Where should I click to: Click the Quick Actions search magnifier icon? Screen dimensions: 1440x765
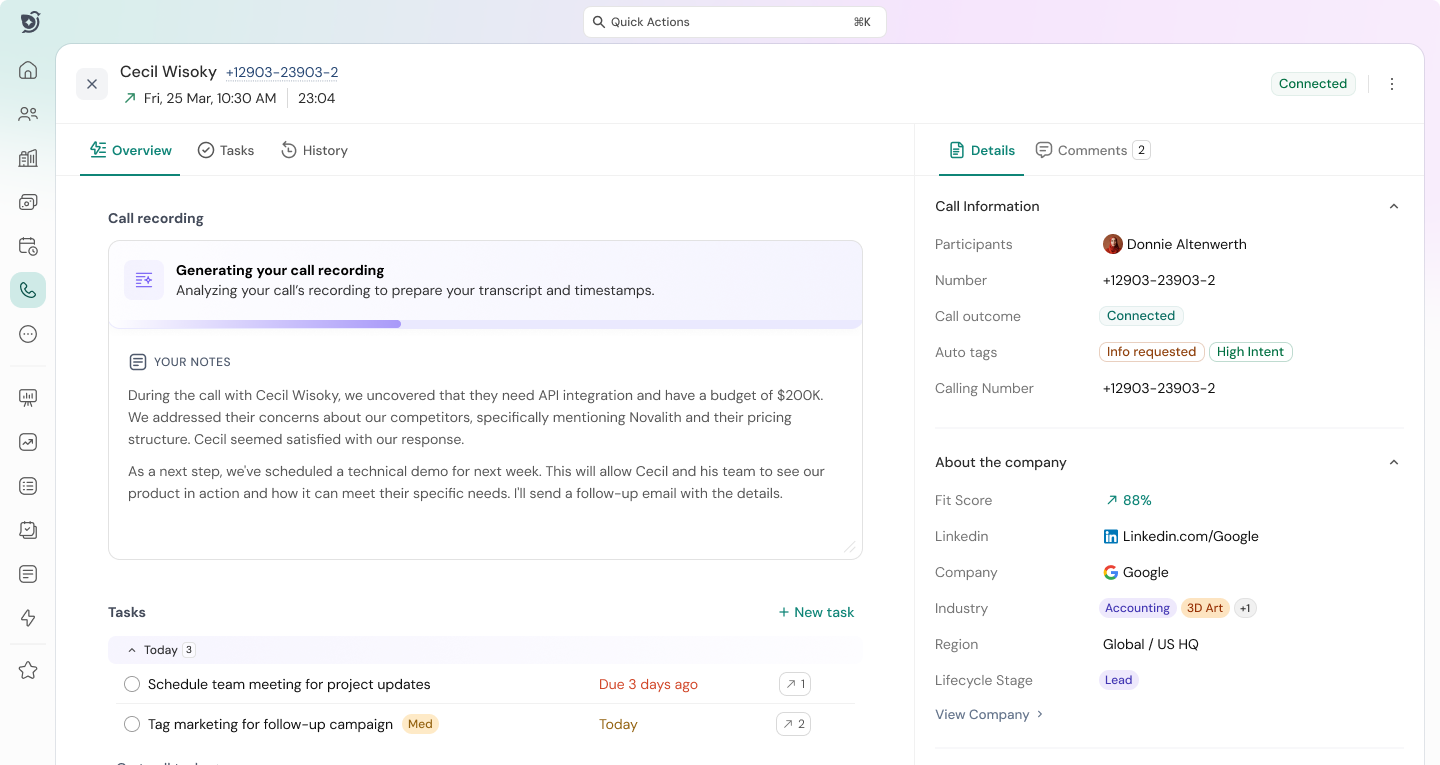598,22
